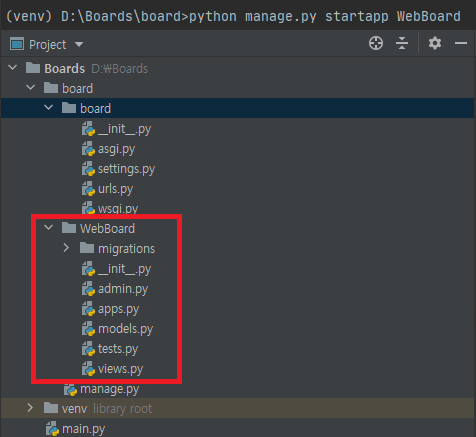Viewport: 476px width, 437px height.
Task: Select manage.py in the tree
Action: [109, 389]
